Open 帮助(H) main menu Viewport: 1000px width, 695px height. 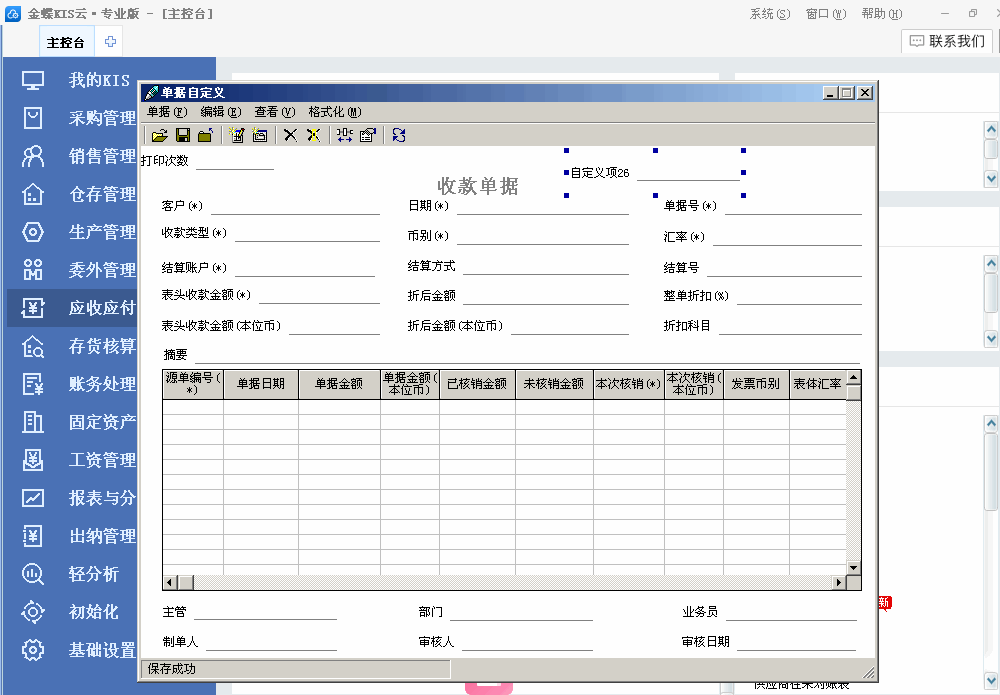pyautogui.click(x=881, y=14)
